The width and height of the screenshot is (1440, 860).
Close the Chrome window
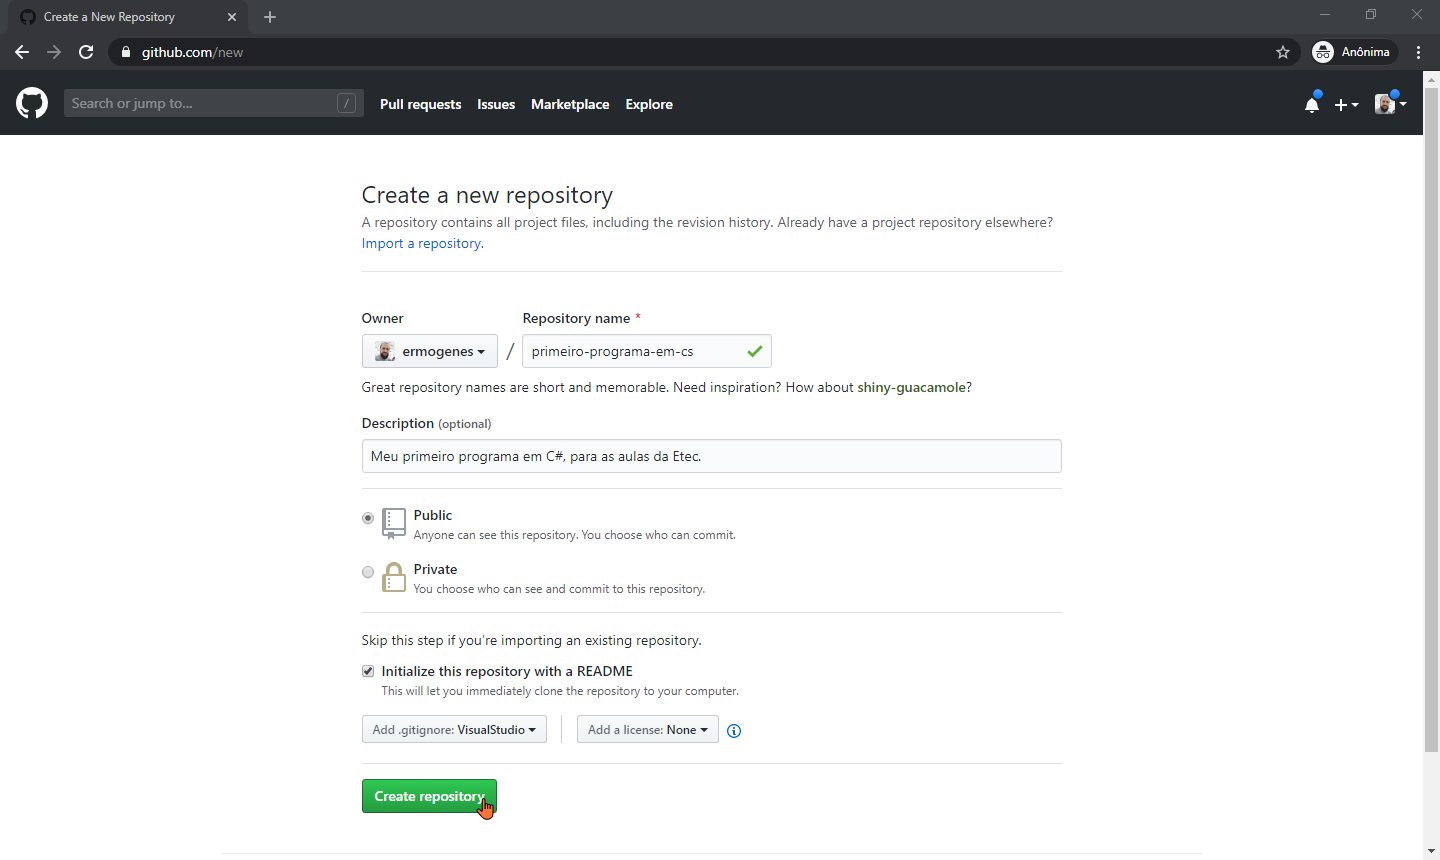pyautogui.click(x=1417, y=15)
